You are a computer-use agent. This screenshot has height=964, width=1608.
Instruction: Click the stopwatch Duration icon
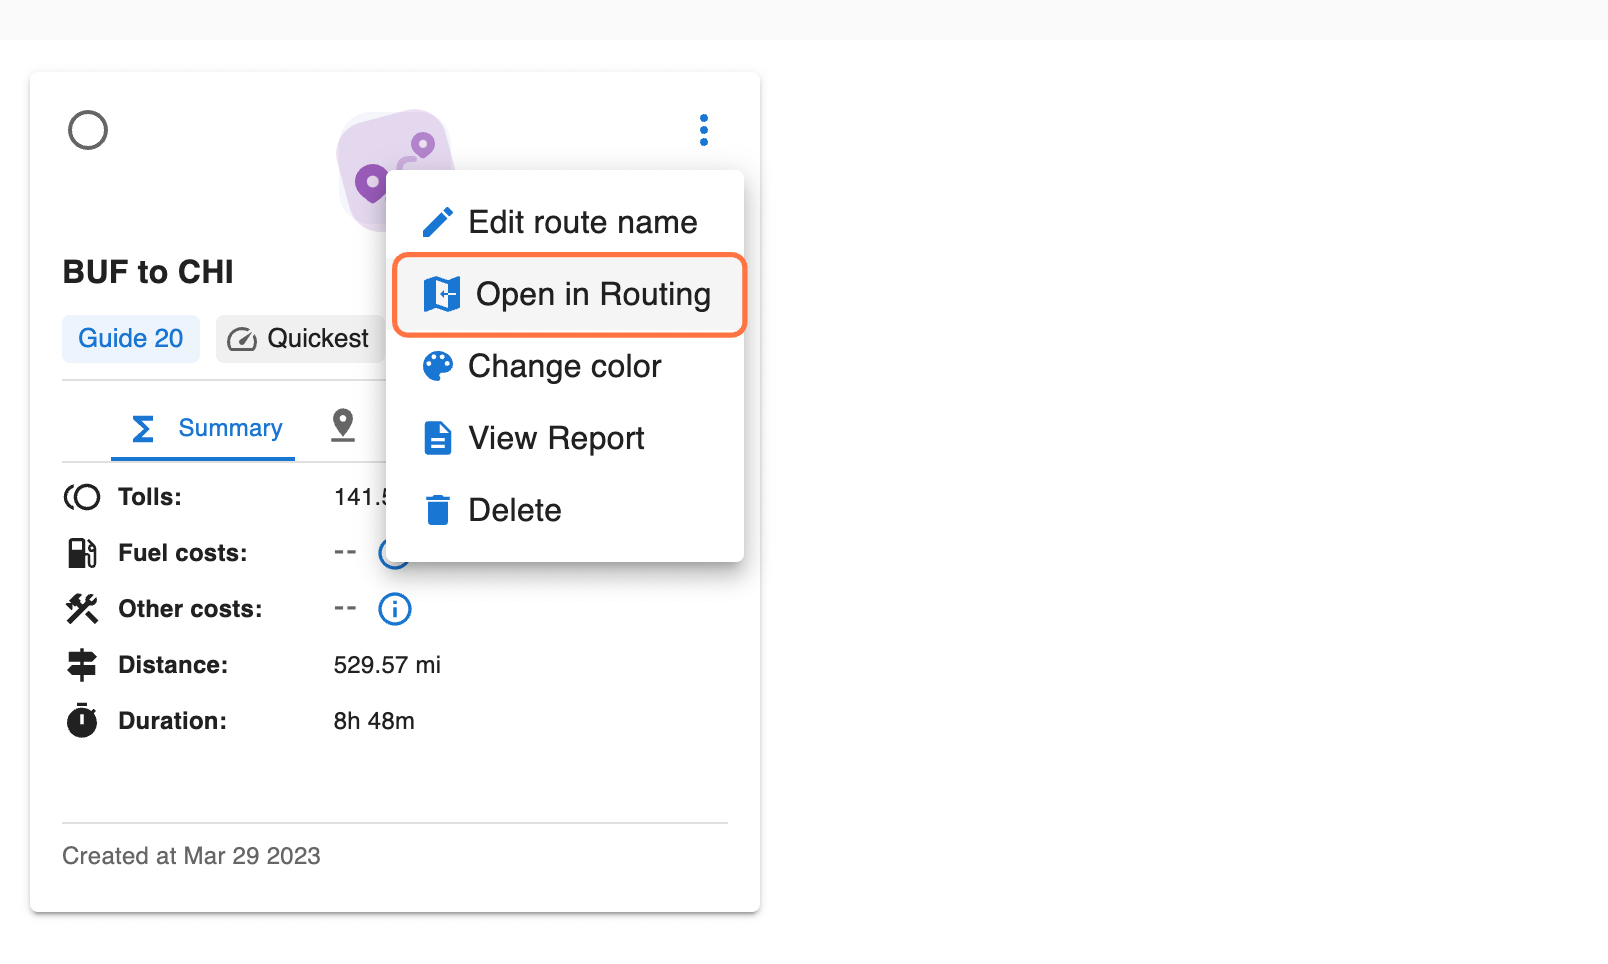(x=82, y=720)
